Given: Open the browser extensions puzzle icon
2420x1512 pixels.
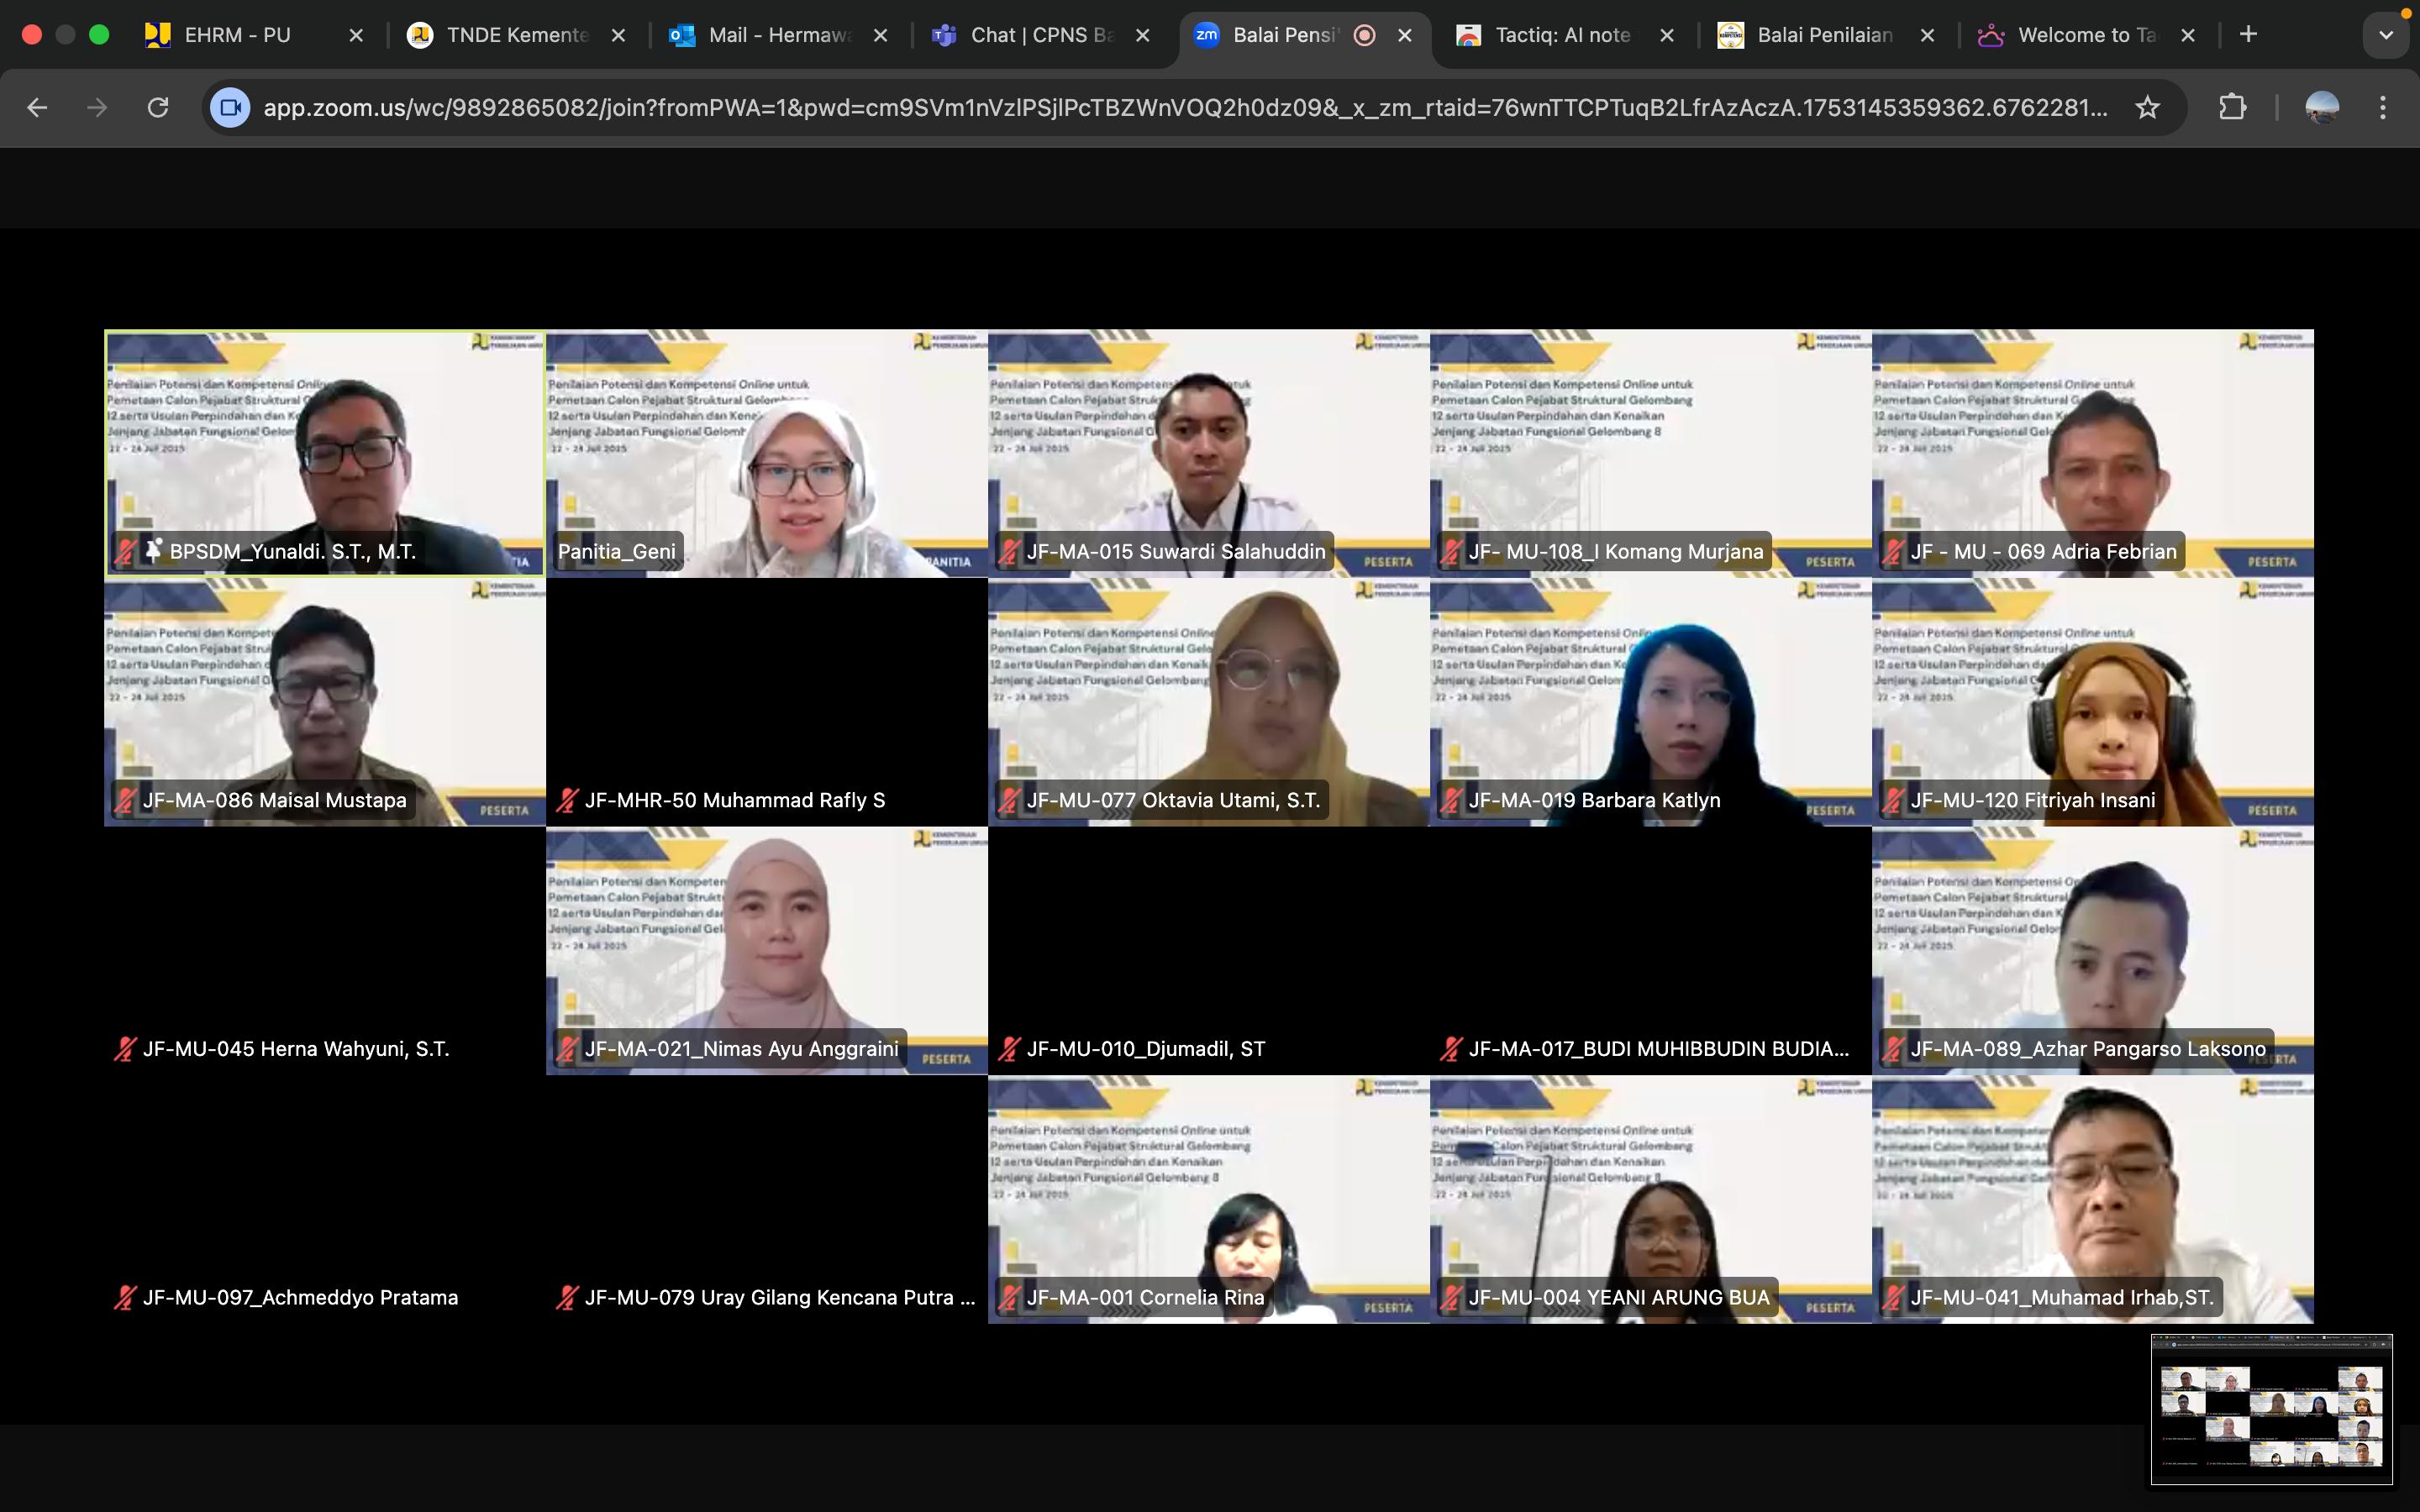Looking at the screenshot, I should coord(2232,107).
